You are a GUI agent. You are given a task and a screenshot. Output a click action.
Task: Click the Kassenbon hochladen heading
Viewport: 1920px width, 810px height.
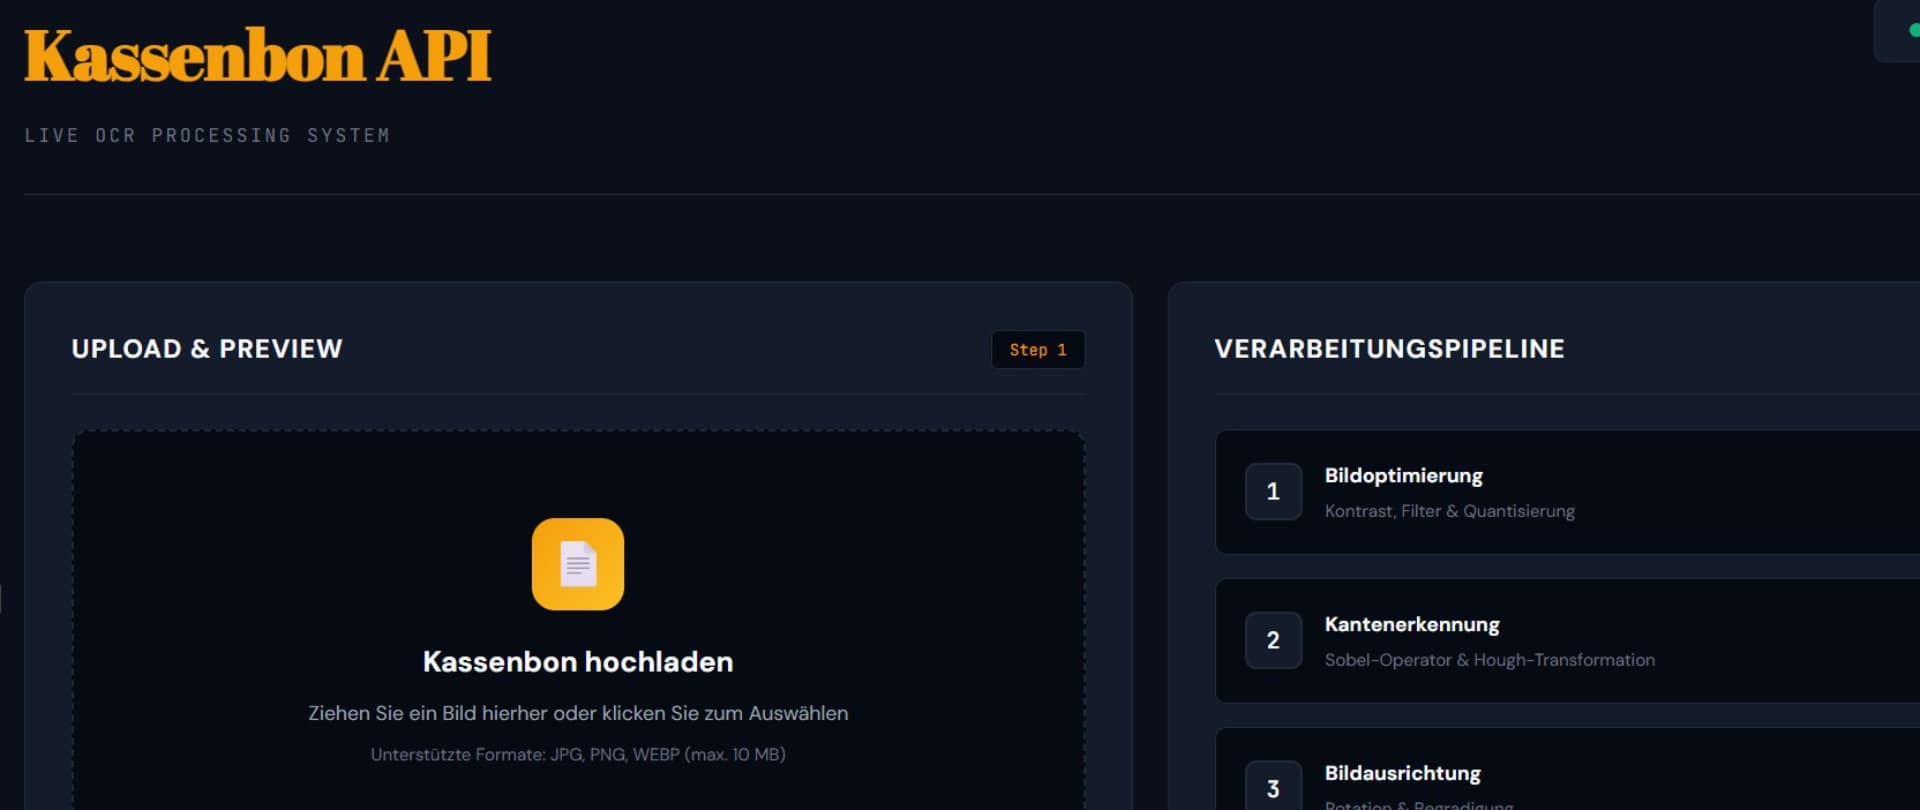(x=578, y=662)
